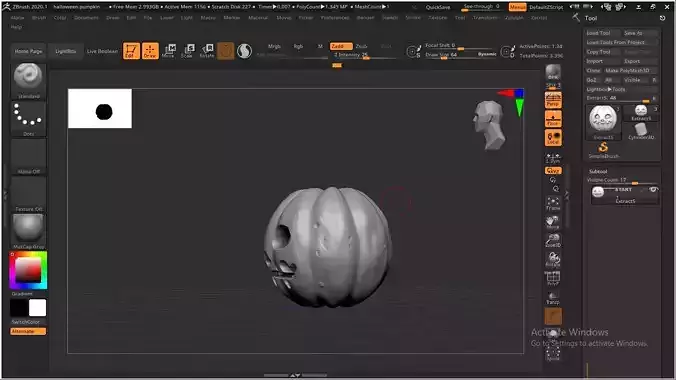Open the Help menu
The image size is (676, 380).
[x=16, y=27]
